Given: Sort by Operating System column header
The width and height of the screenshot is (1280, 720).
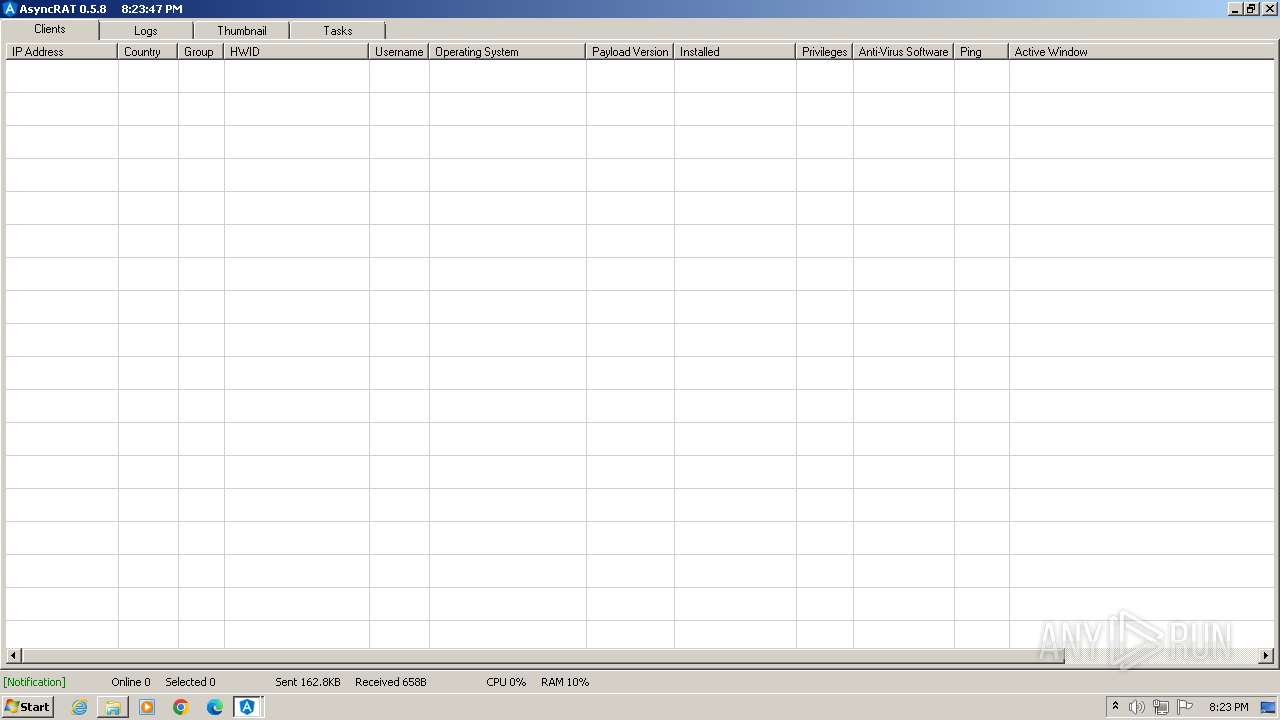Looking at the screenshot, I should [507, 52].
